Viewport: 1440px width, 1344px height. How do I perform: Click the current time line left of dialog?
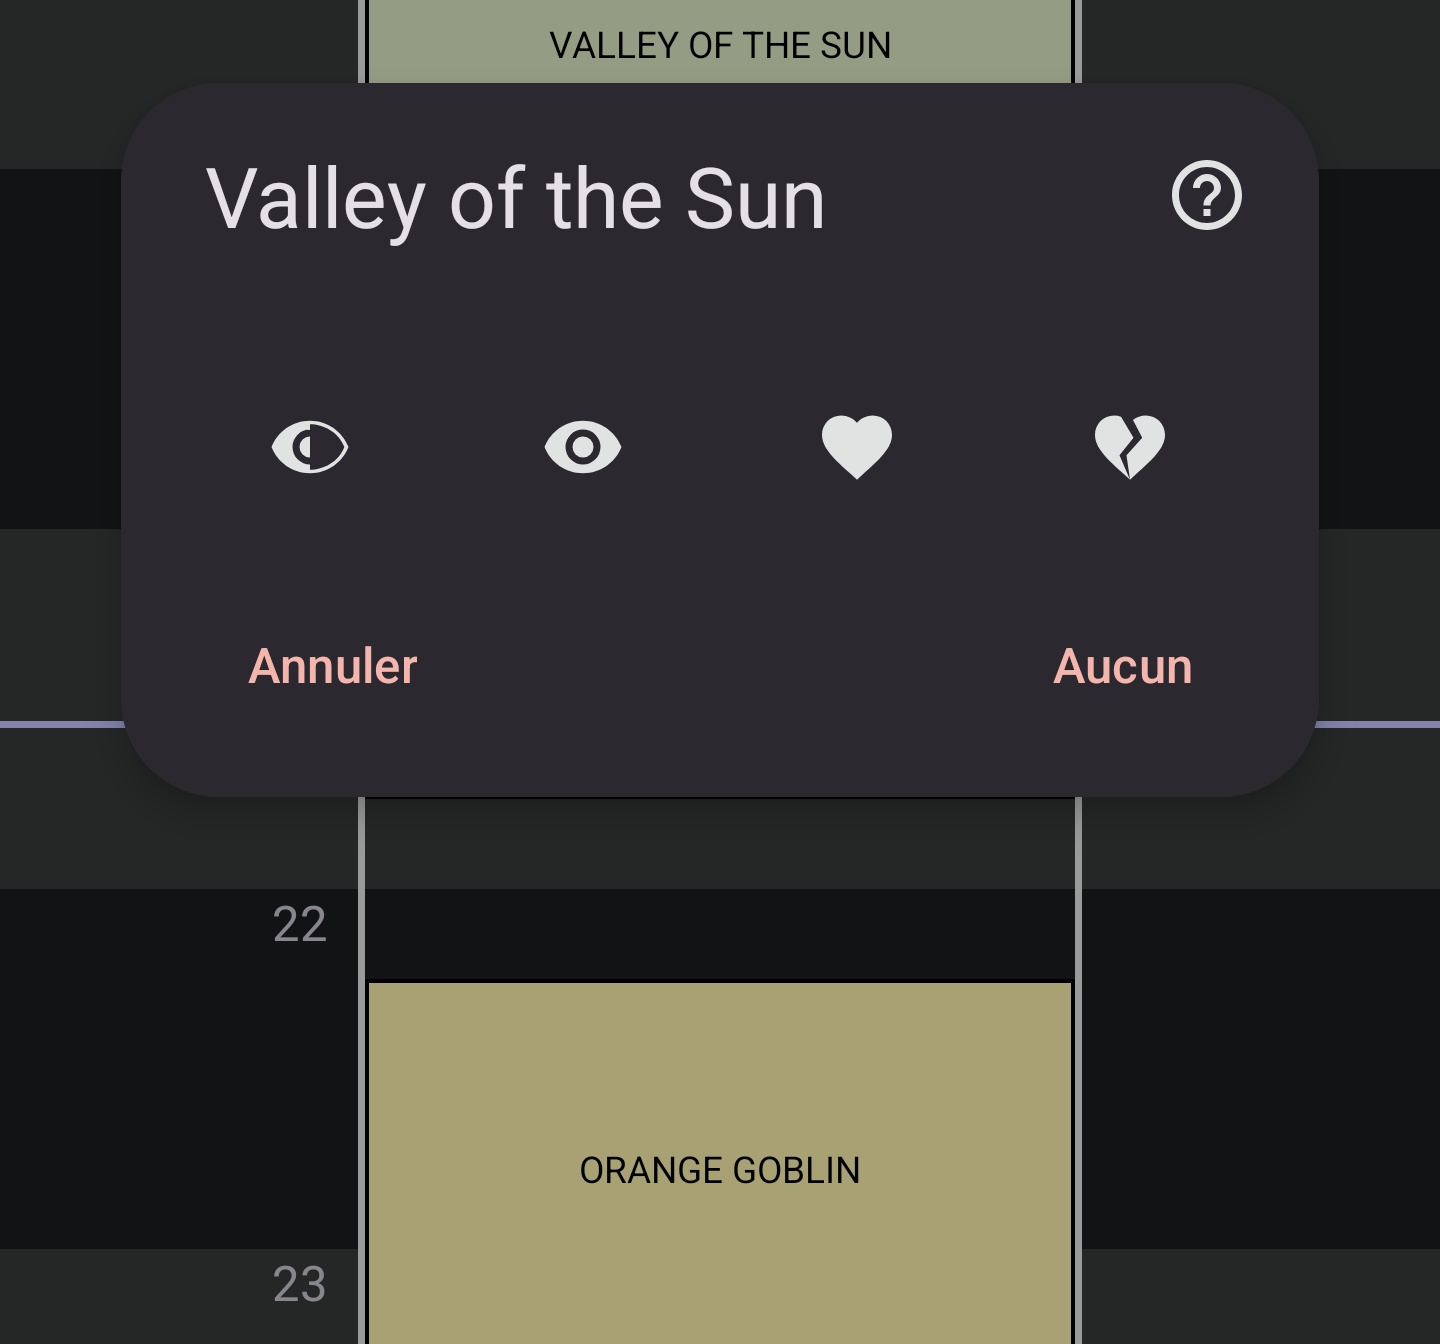(x=60, y=724)
